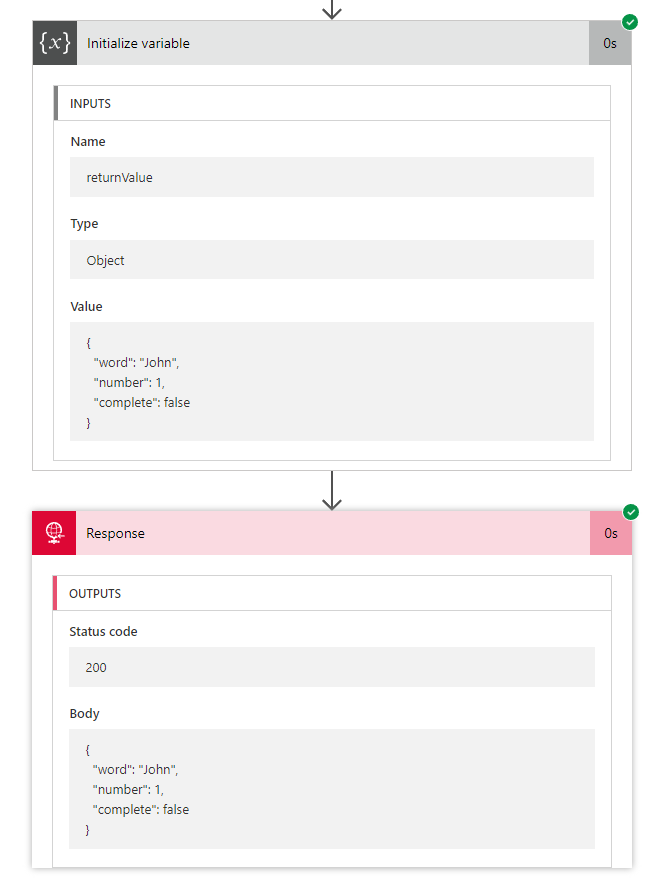This screenshot has height=893, width=663.
Task: Collapse the Response action header
Action: pyautogui.click(x=330, y=533)
